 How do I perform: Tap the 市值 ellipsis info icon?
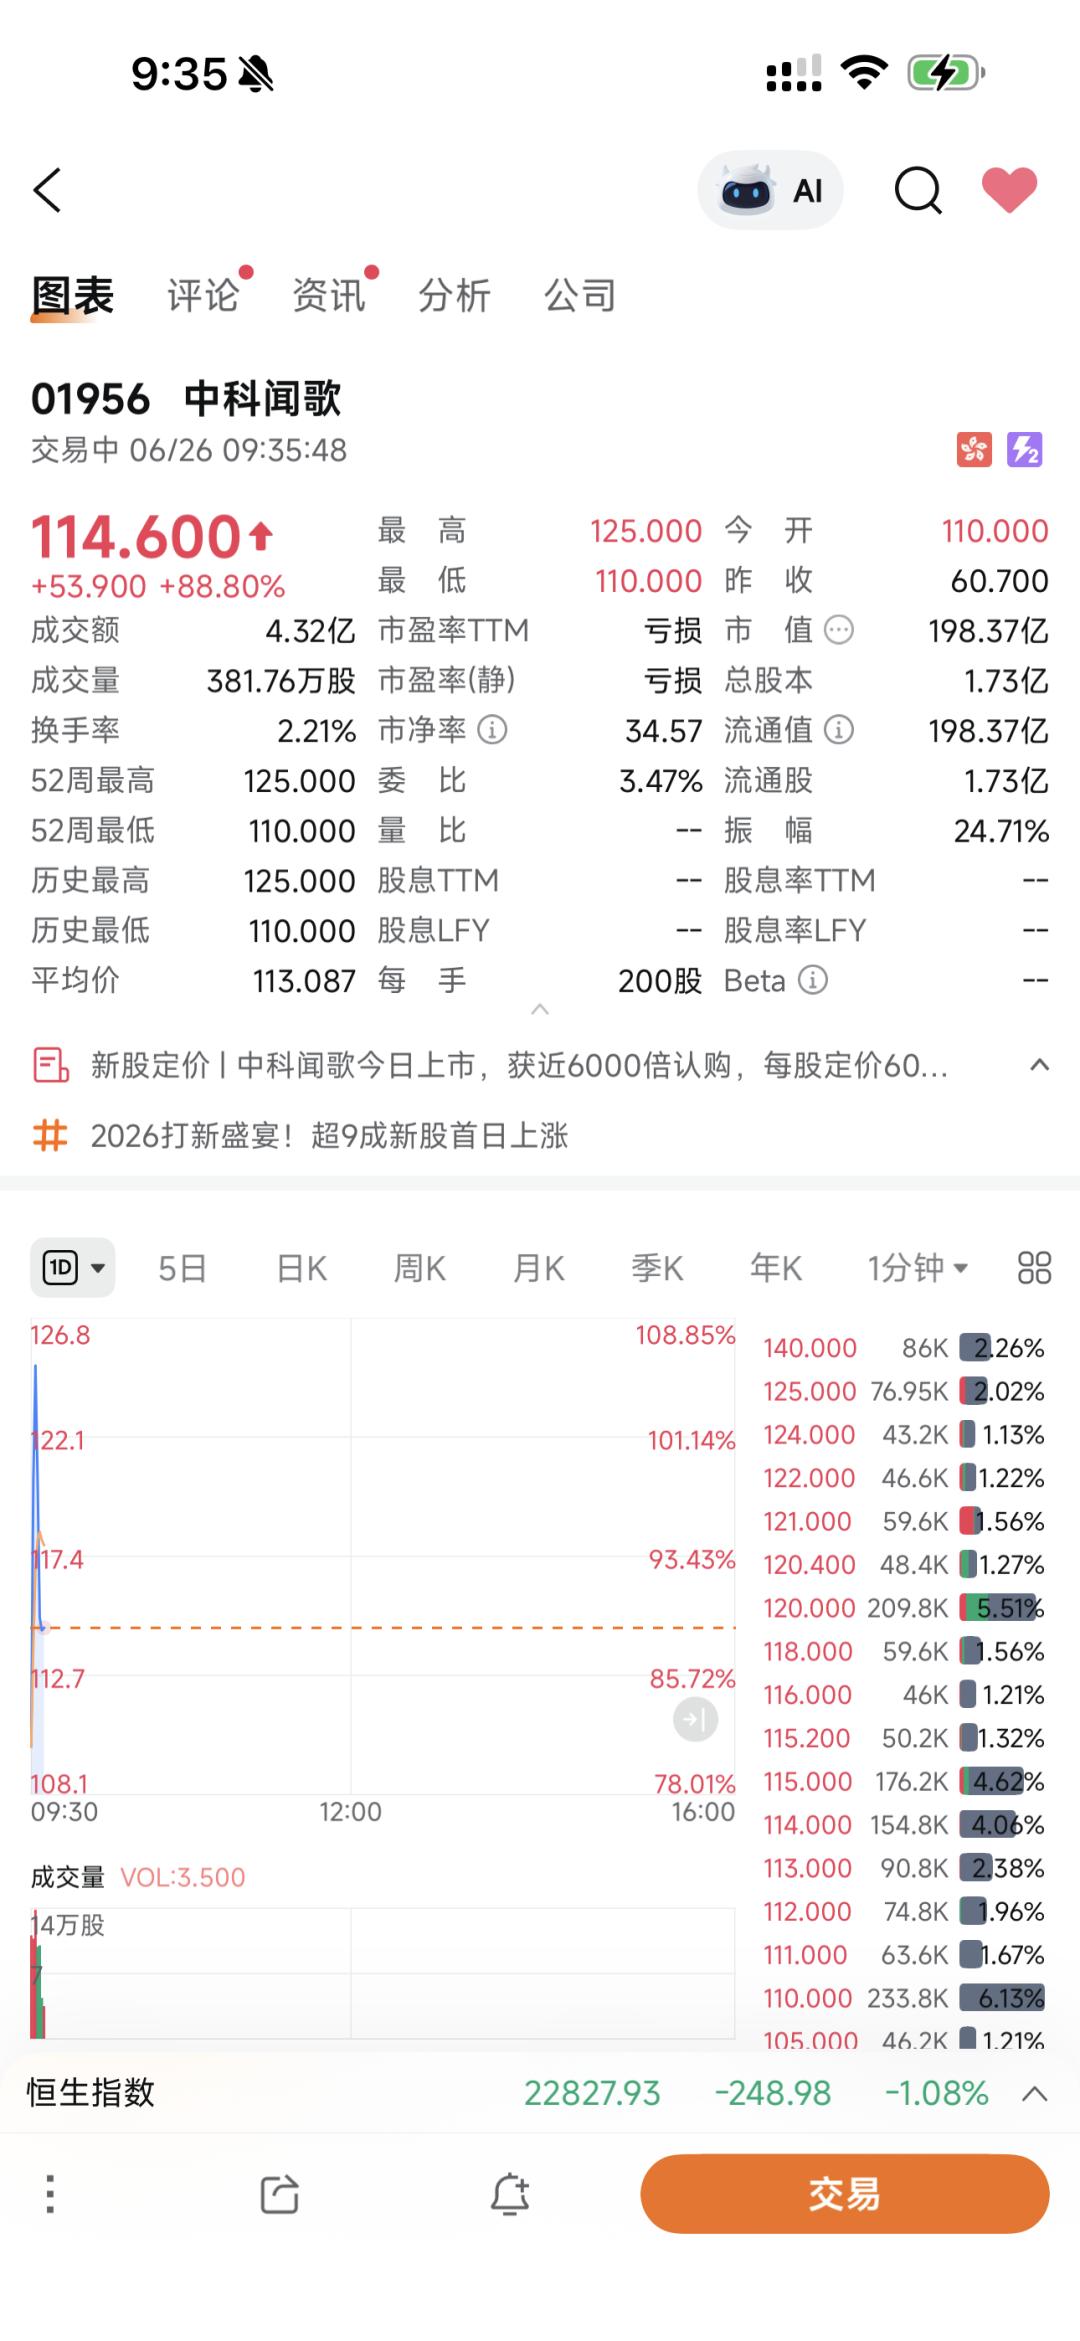click(x=839, y=630)
